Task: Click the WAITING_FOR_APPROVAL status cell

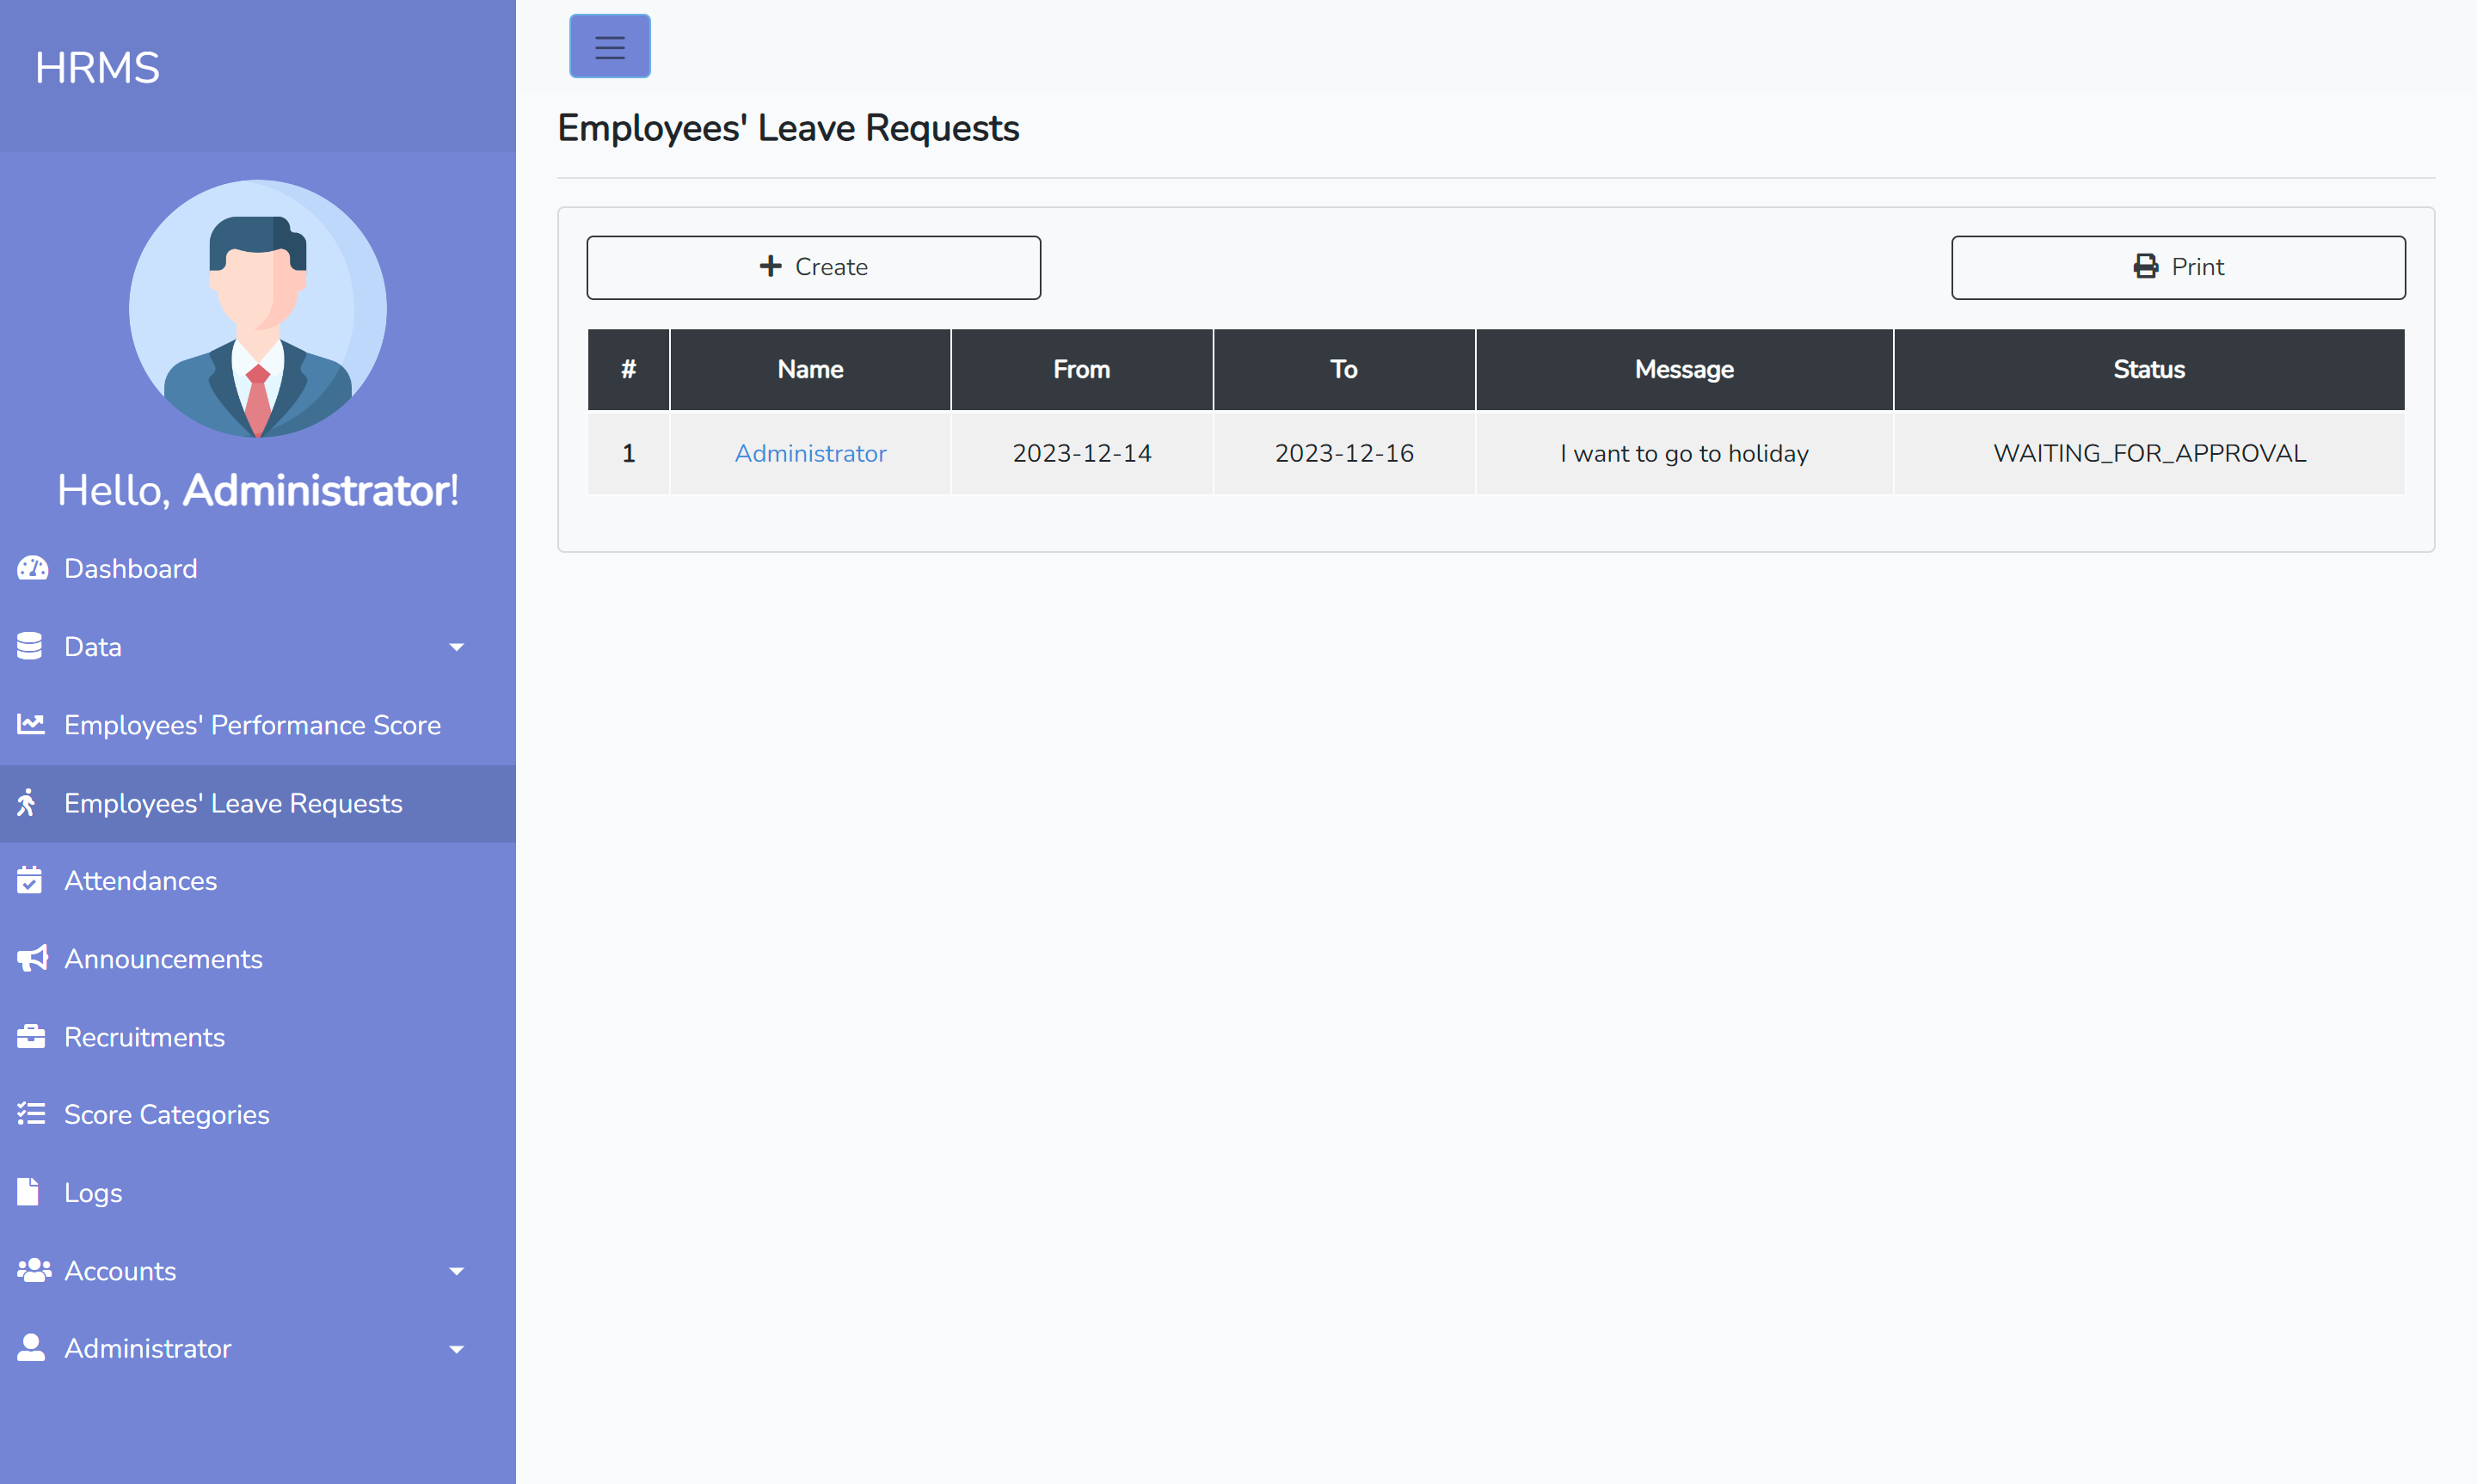Action: 2149,453
